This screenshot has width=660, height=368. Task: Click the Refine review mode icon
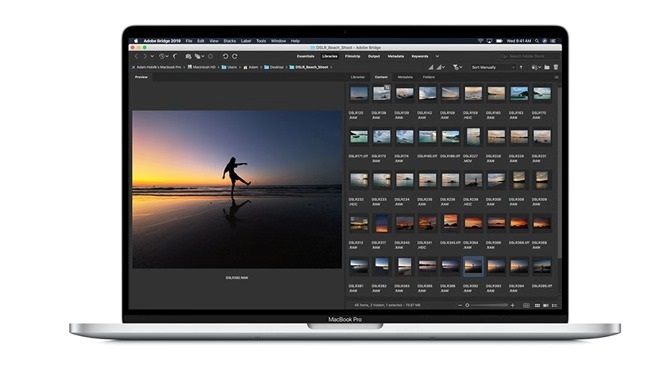point(197,56)
